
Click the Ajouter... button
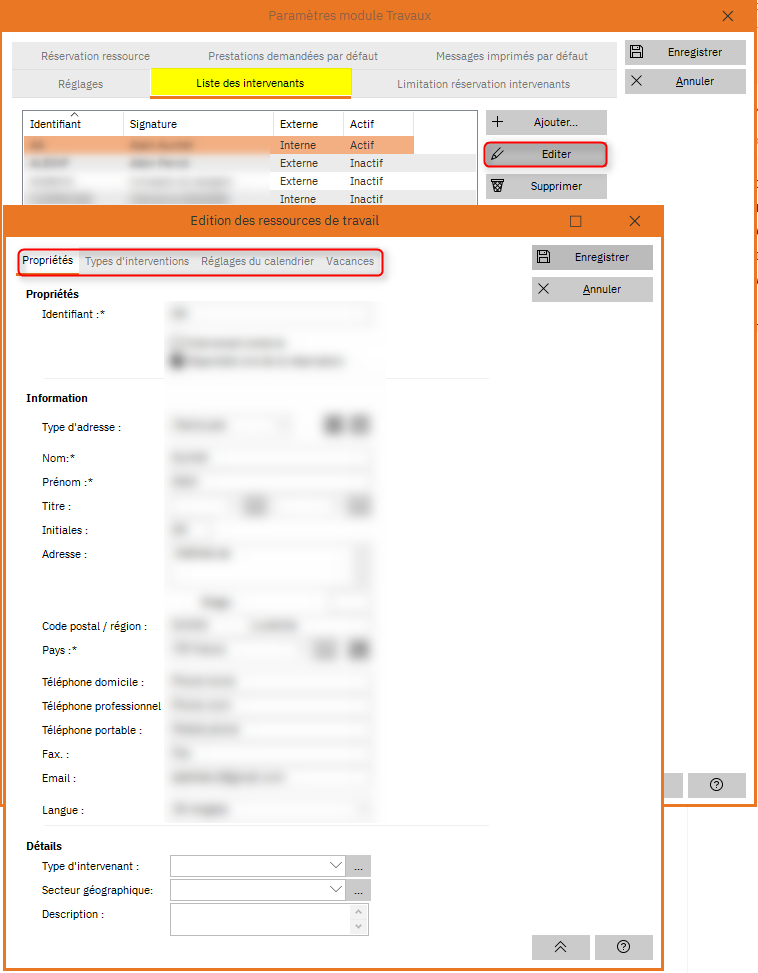point(546,122)
